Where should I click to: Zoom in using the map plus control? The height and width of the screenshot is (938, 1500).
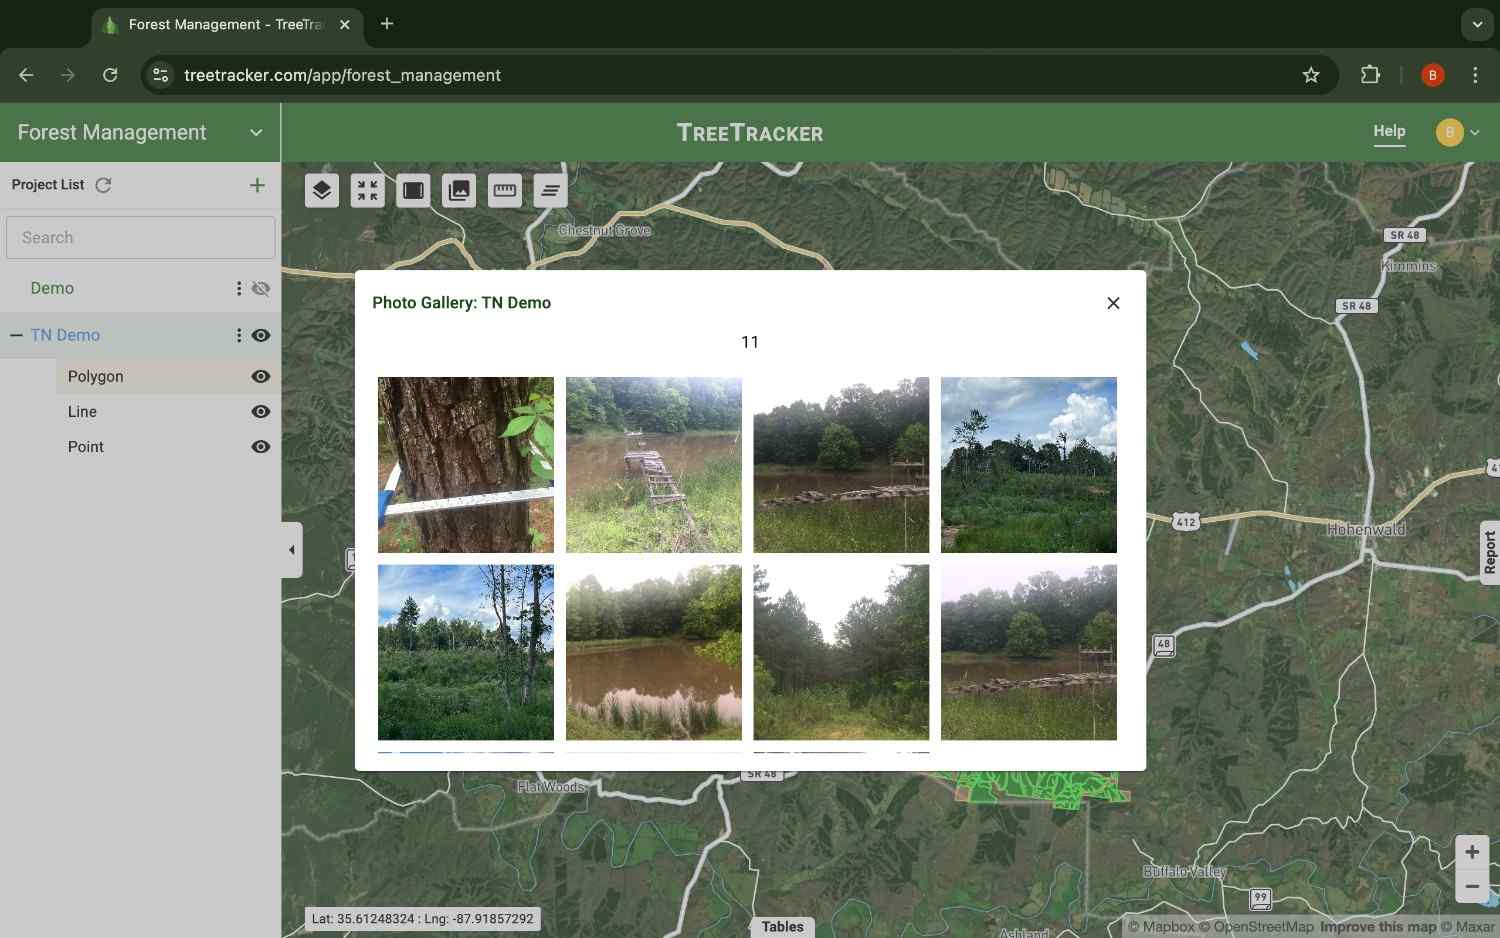[1472, 852]
